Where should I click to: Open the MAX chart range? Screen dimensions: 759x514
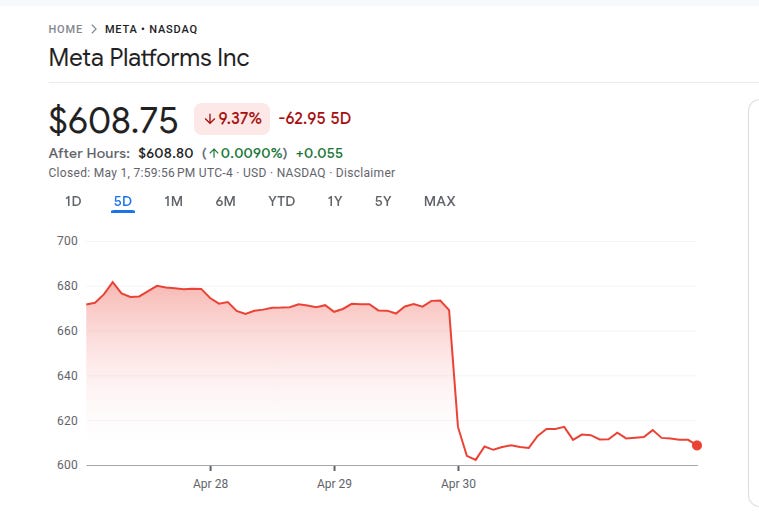click(x=440, y=201)
